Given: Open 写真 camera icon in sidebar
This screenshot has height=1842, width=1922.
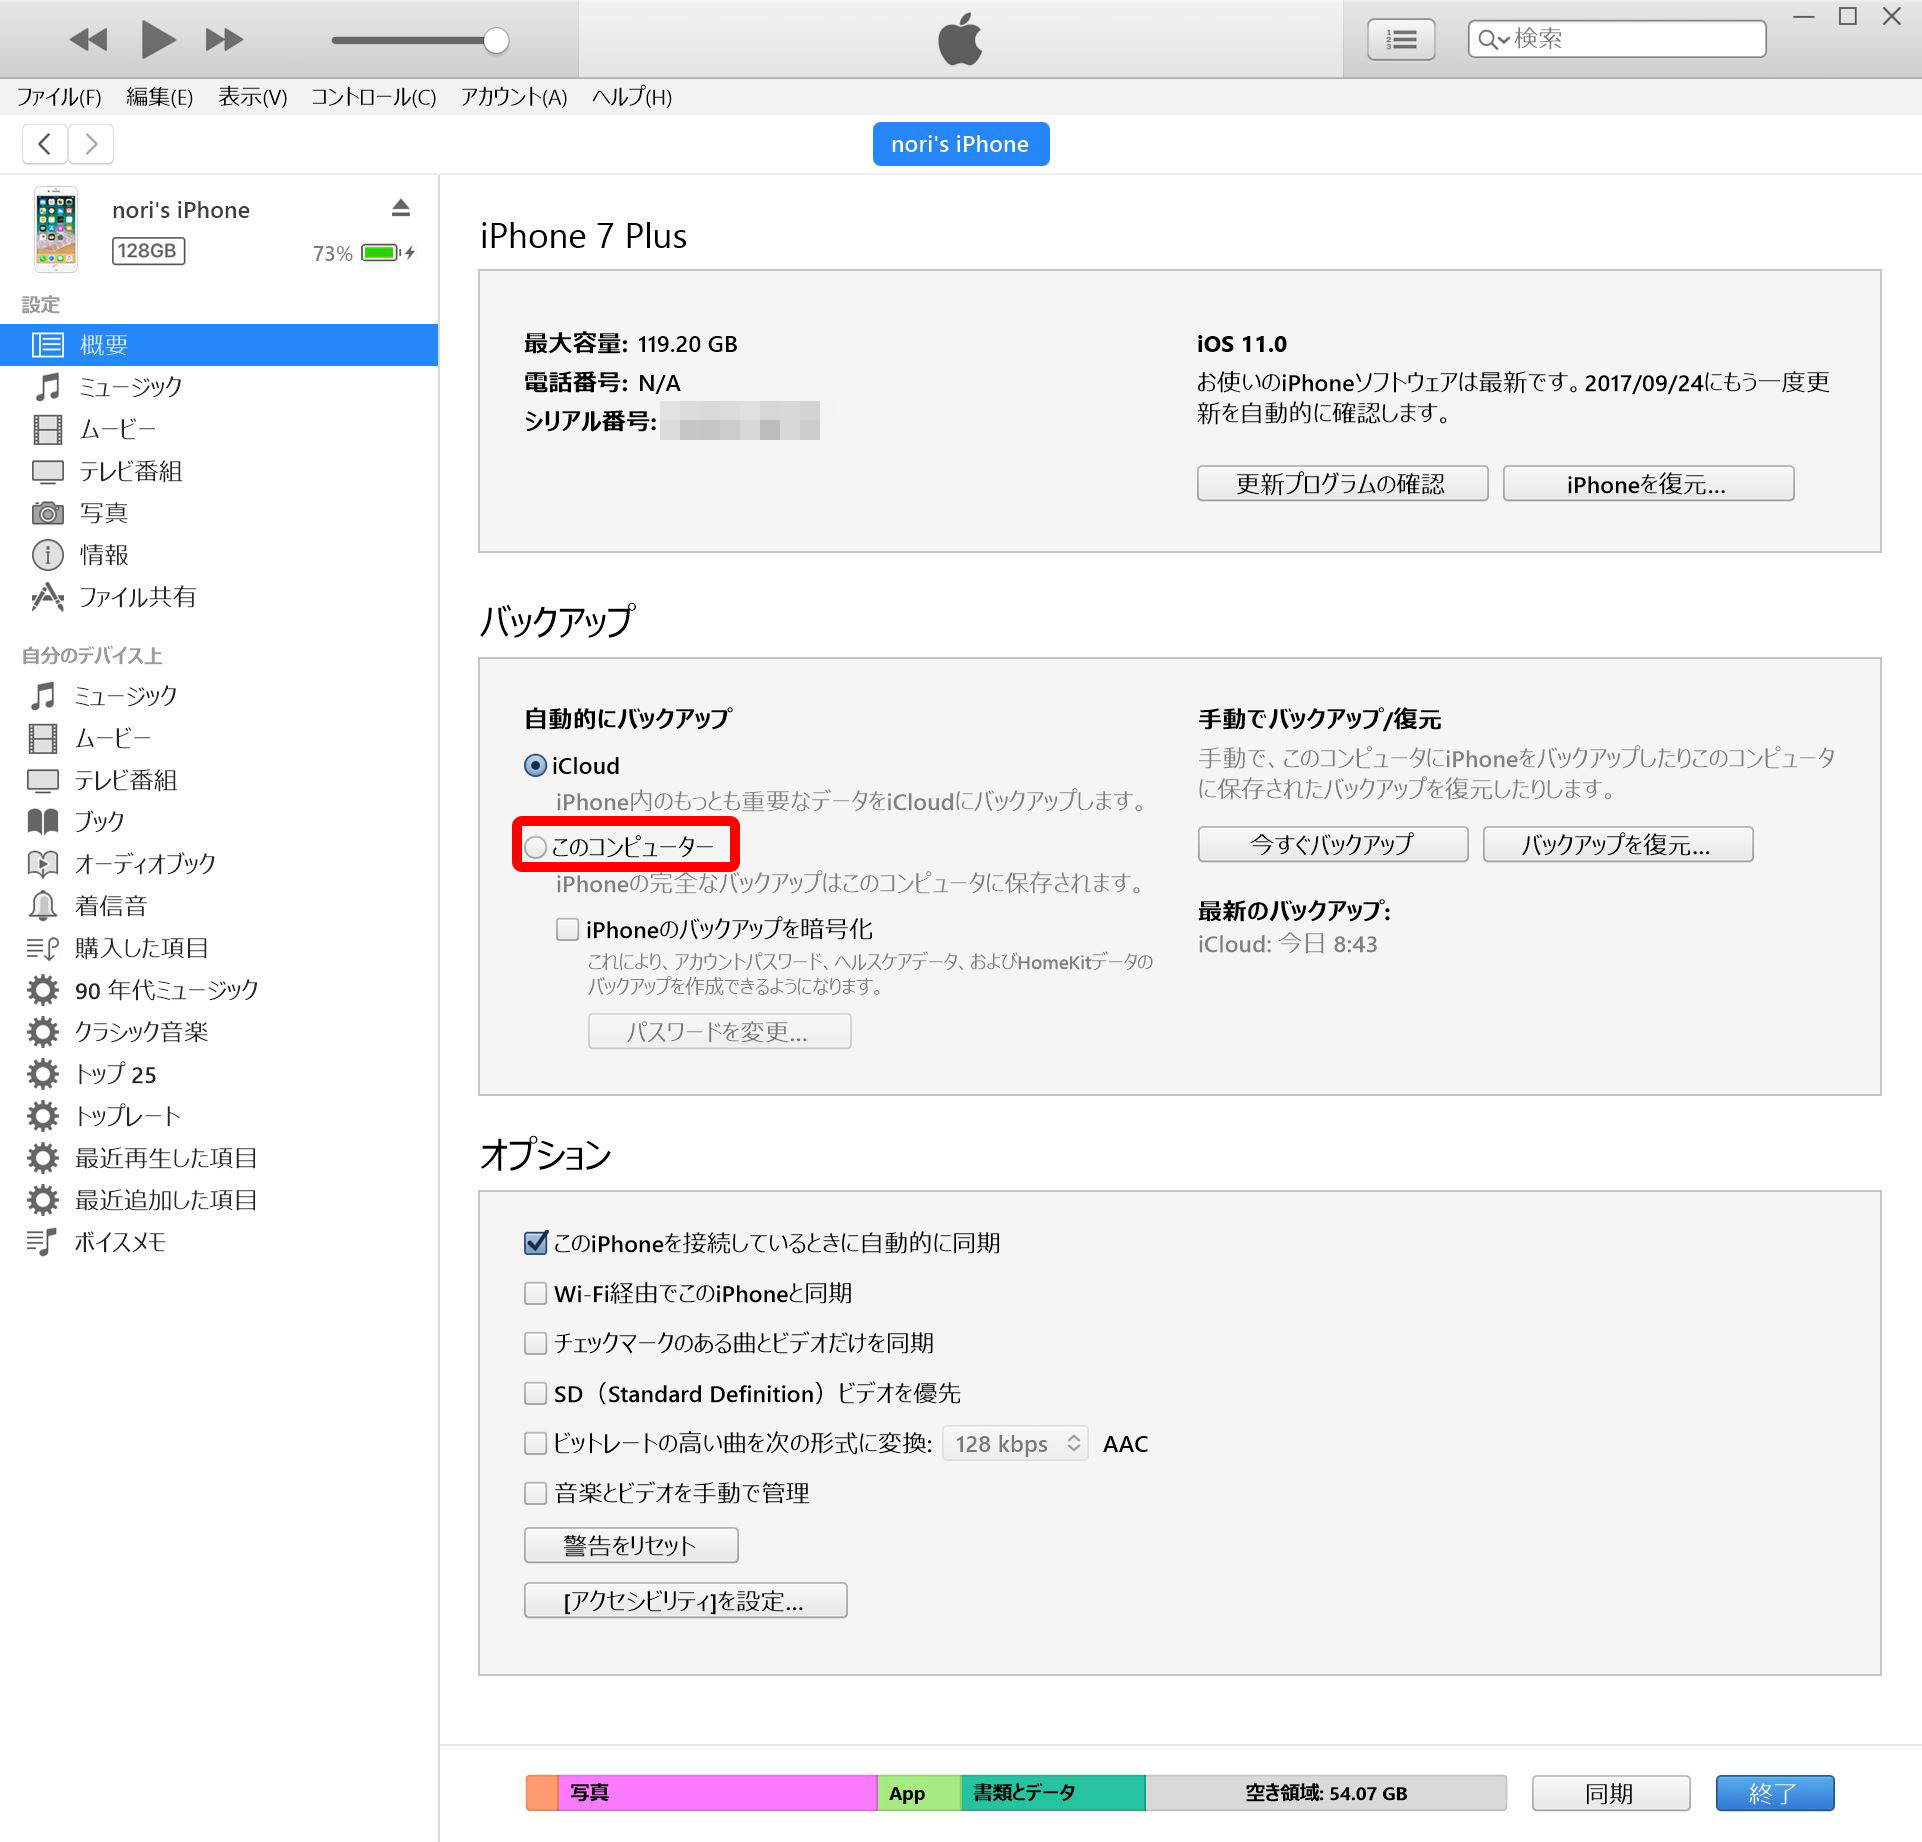Looking at the screenshot, I should (48, 513).
